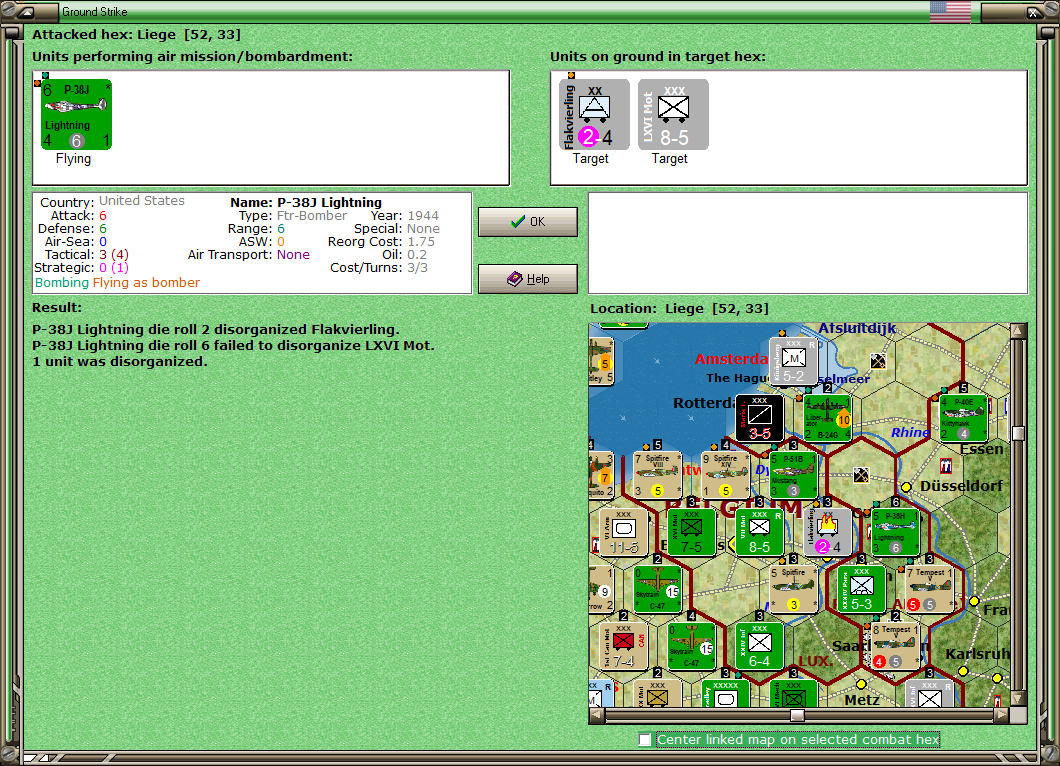Click result line about disorganized Flakvierling

(x=216, y=329)
